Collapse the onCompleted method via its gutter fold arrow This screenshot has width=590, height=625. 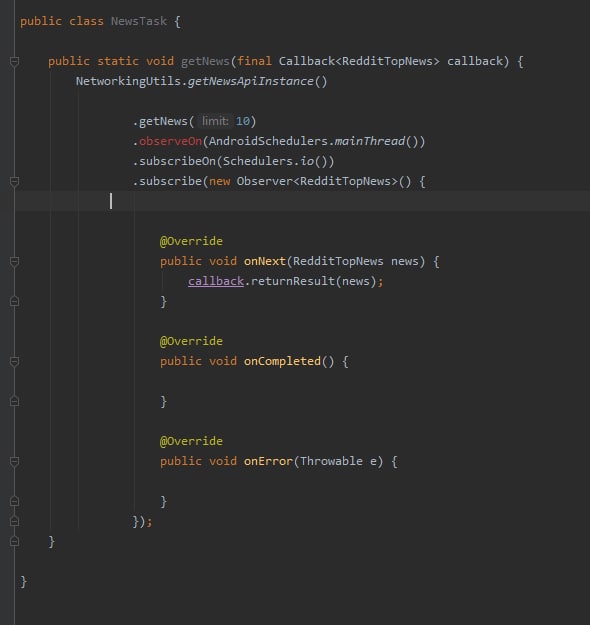pos(14,362)
